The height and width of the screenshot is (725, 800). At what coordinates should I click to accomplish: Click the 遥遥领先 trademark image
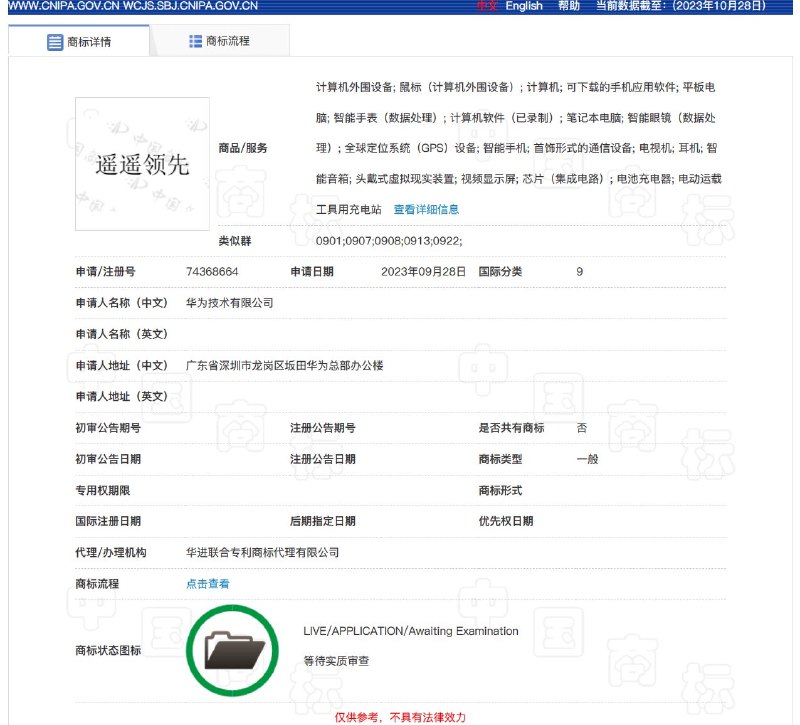(142, 163)
